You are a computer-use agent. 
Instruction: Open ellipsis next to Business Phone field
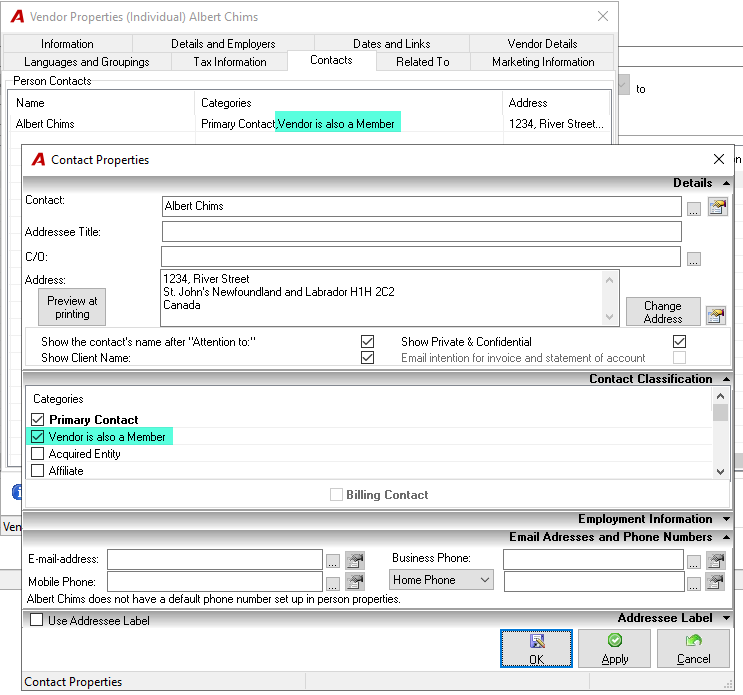tap(694, 561)
